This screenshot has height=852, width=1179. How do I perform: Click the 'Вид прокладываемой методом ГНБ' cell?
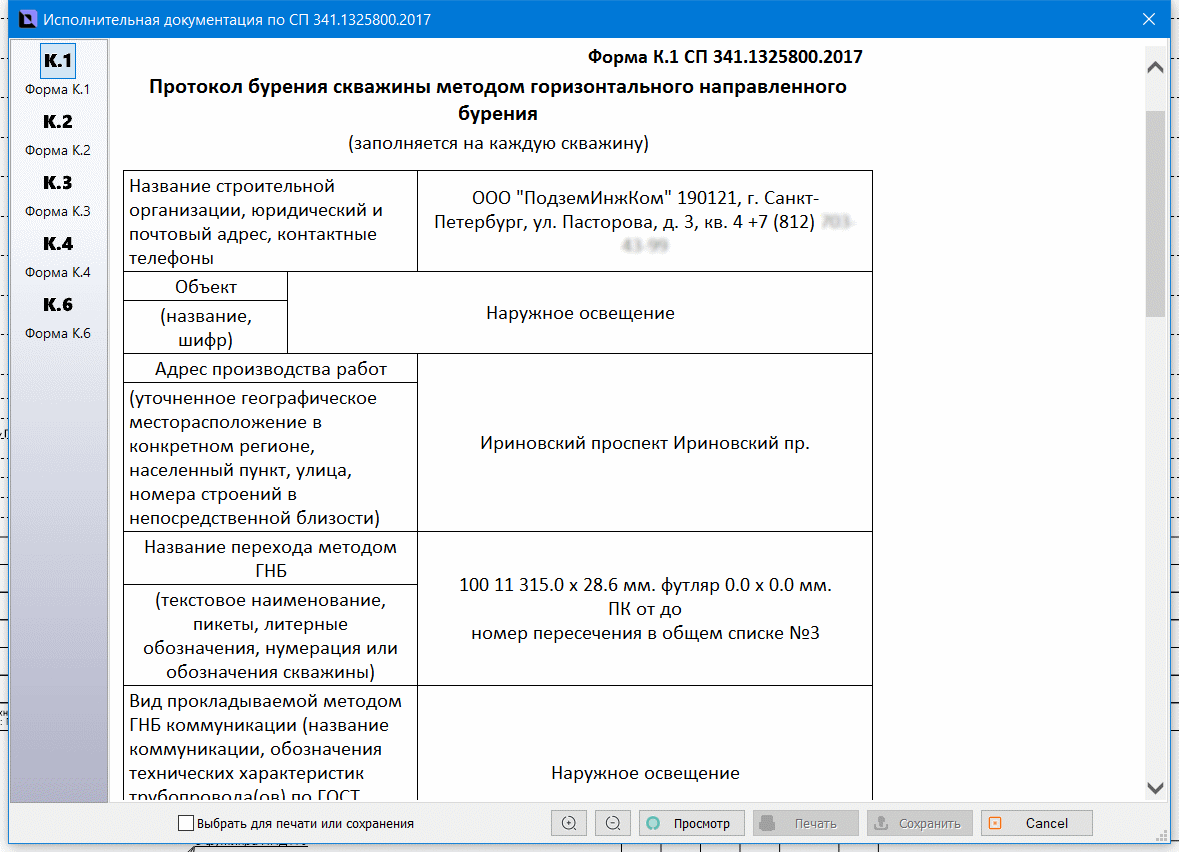[x=271, y=743]
